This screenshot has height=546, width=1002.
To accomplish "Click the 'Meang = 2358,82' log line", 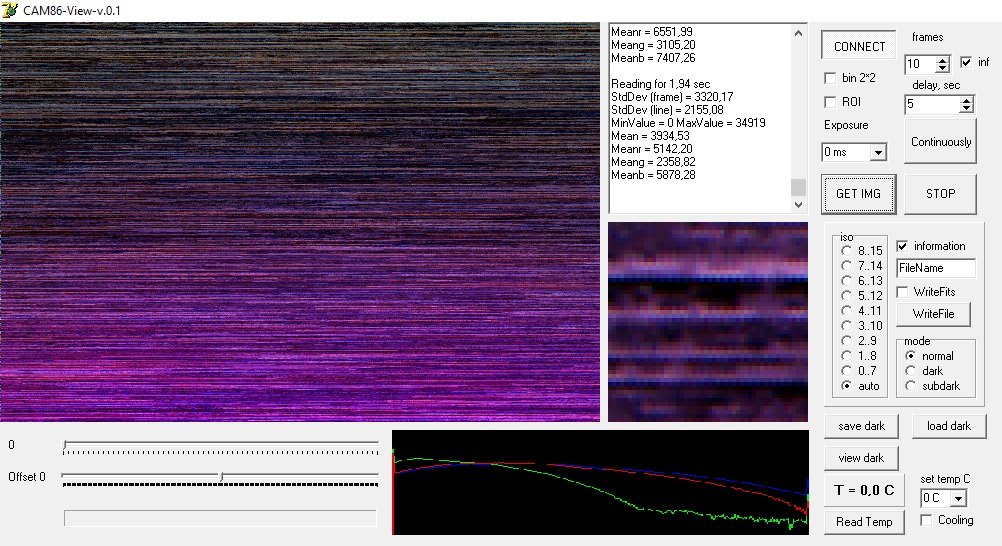I will (653, 162).
